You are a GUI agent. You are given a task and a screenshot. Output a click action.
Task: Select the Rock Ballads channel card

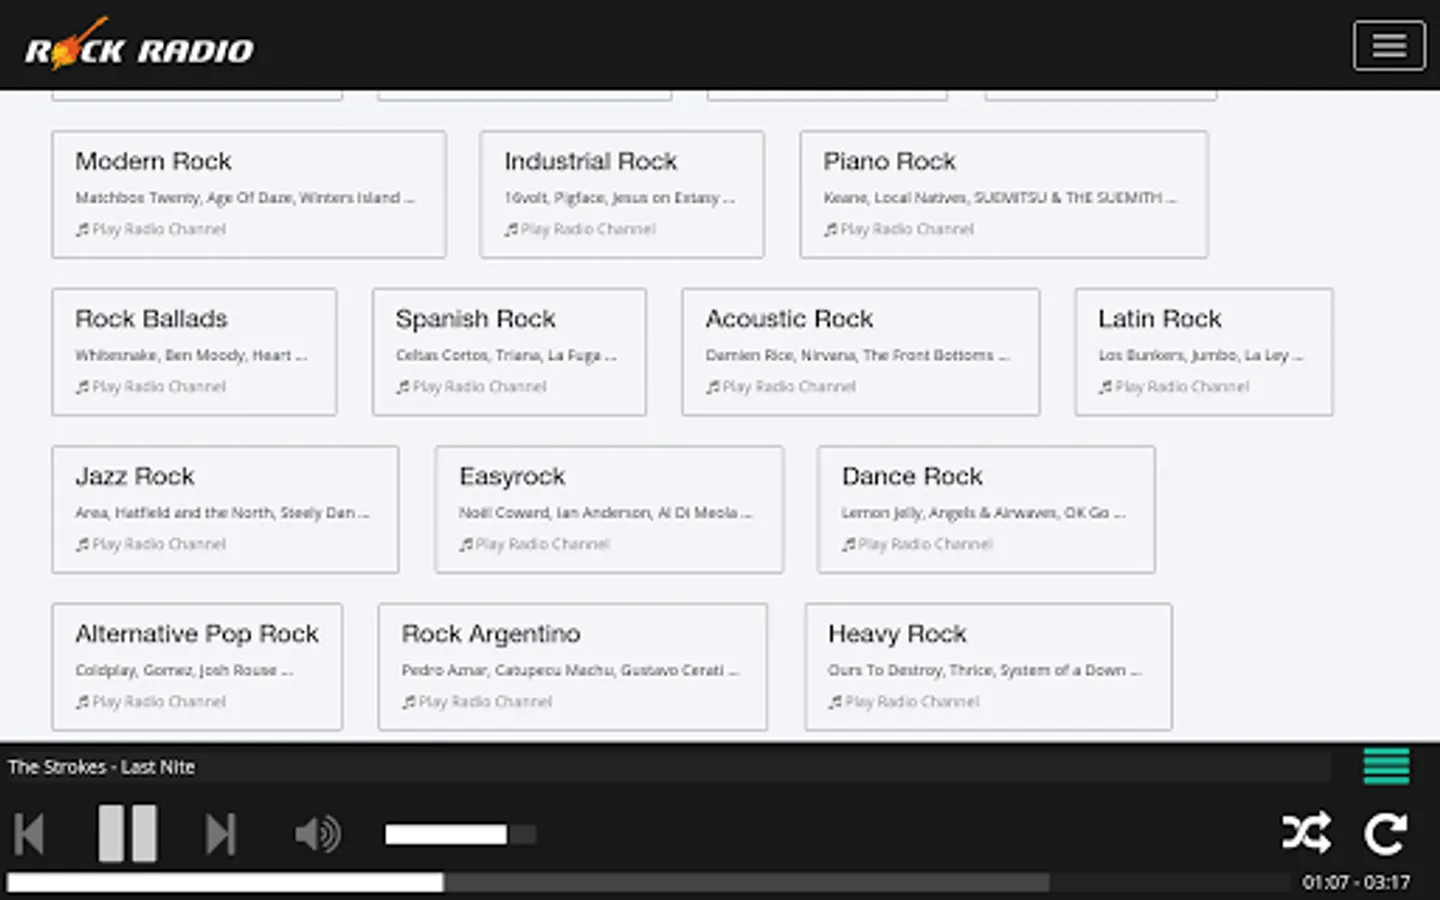coord(194,352)
